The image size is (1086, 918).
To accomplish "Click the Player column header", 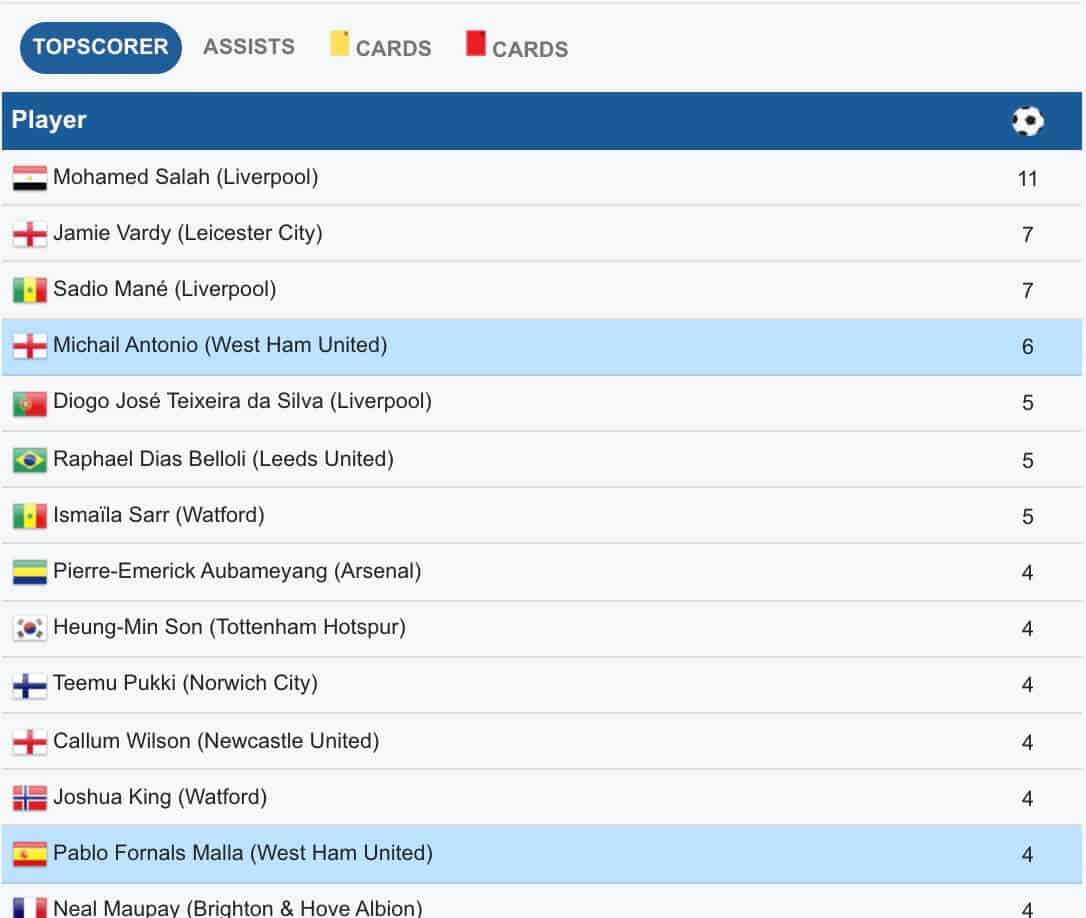I will coord(49,120).
